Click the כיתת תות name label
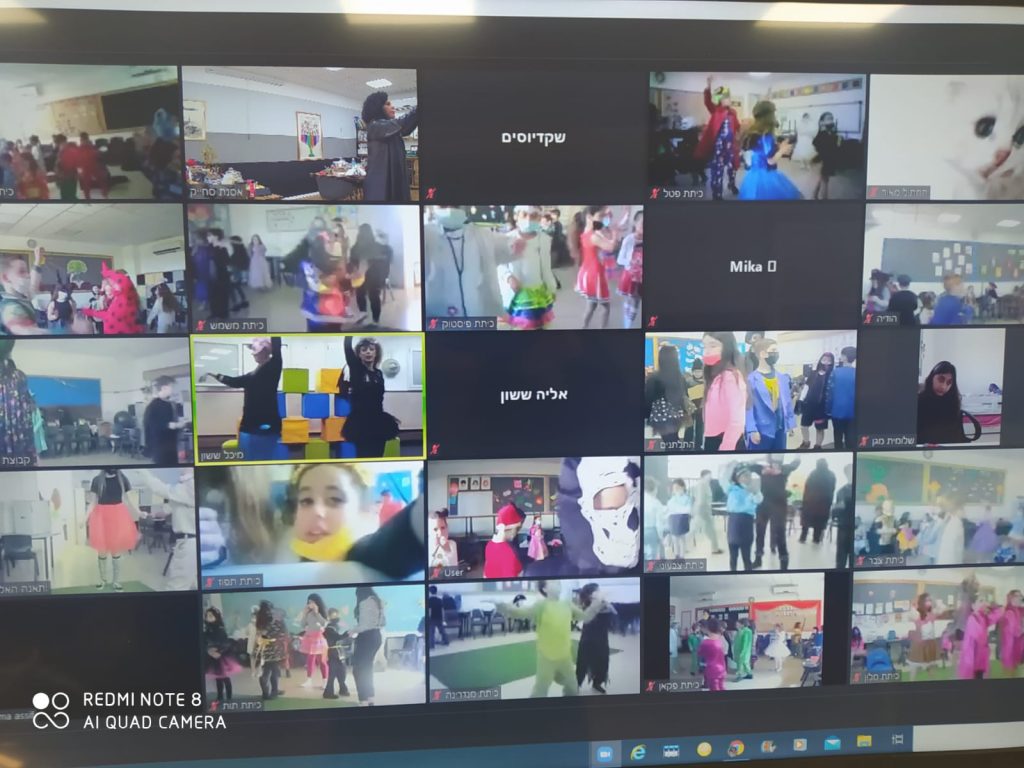The image size is (1024, 768). pos(242,705)
